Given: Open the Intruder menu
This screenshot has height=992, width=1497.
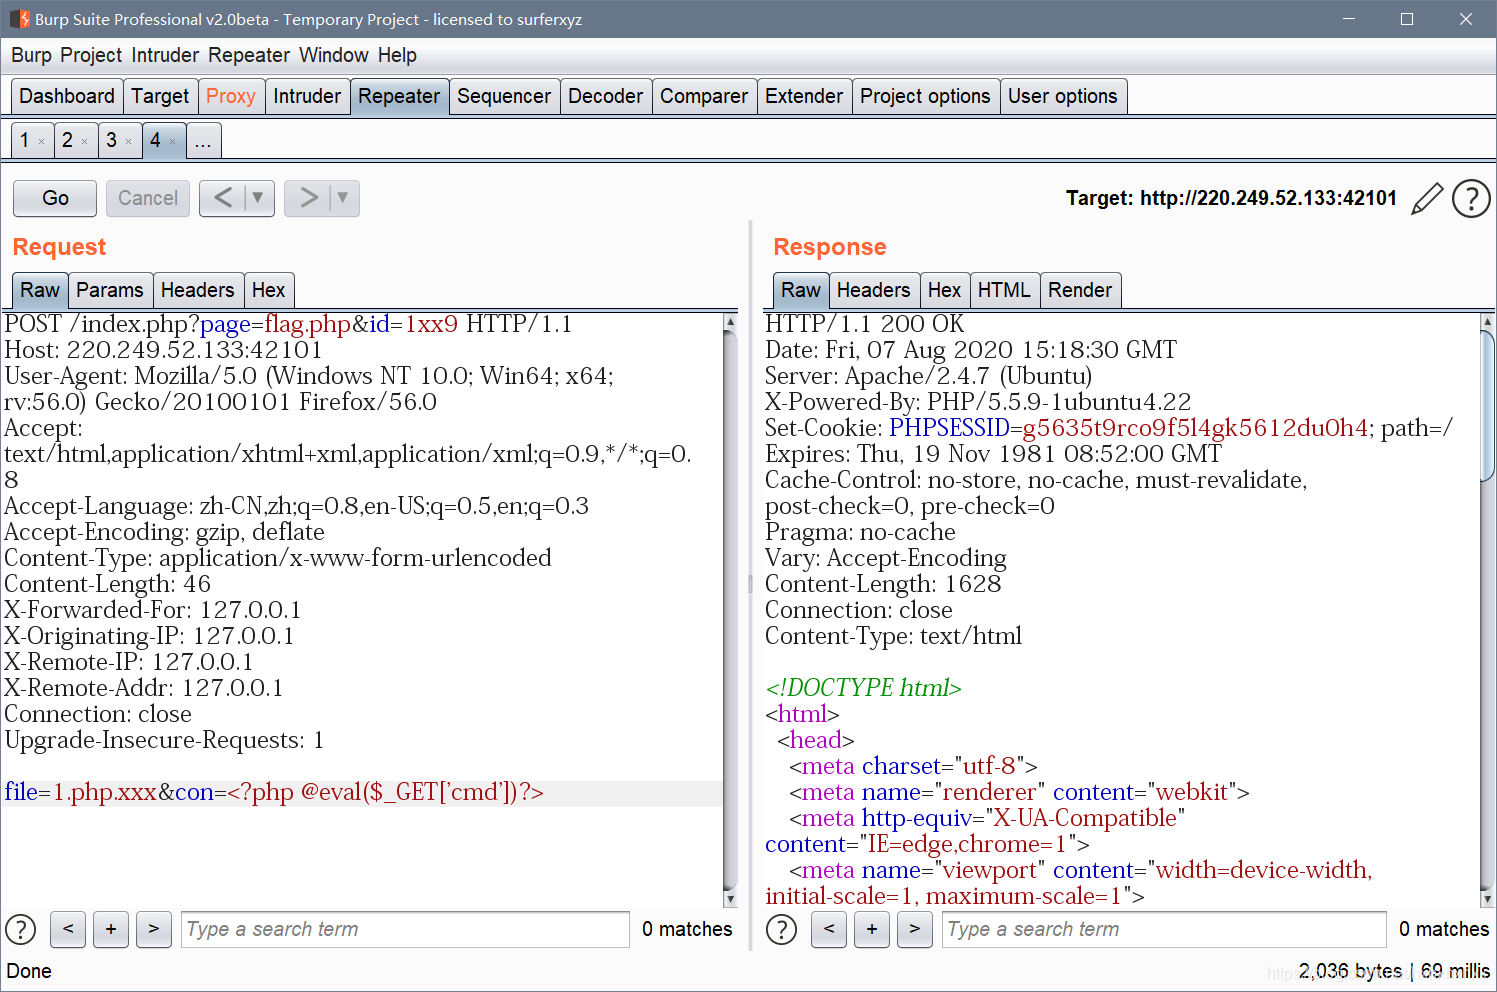Looking at the screenshot, I should pos(165,55).
